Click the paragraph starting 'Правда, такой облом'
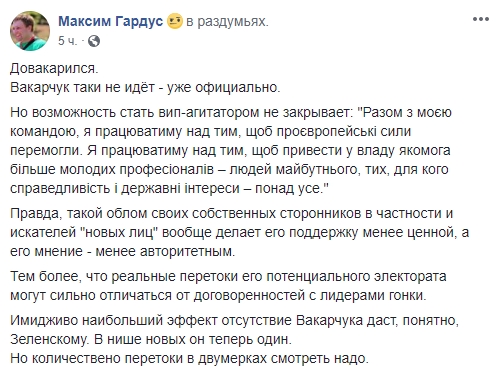 click(239, 232)
